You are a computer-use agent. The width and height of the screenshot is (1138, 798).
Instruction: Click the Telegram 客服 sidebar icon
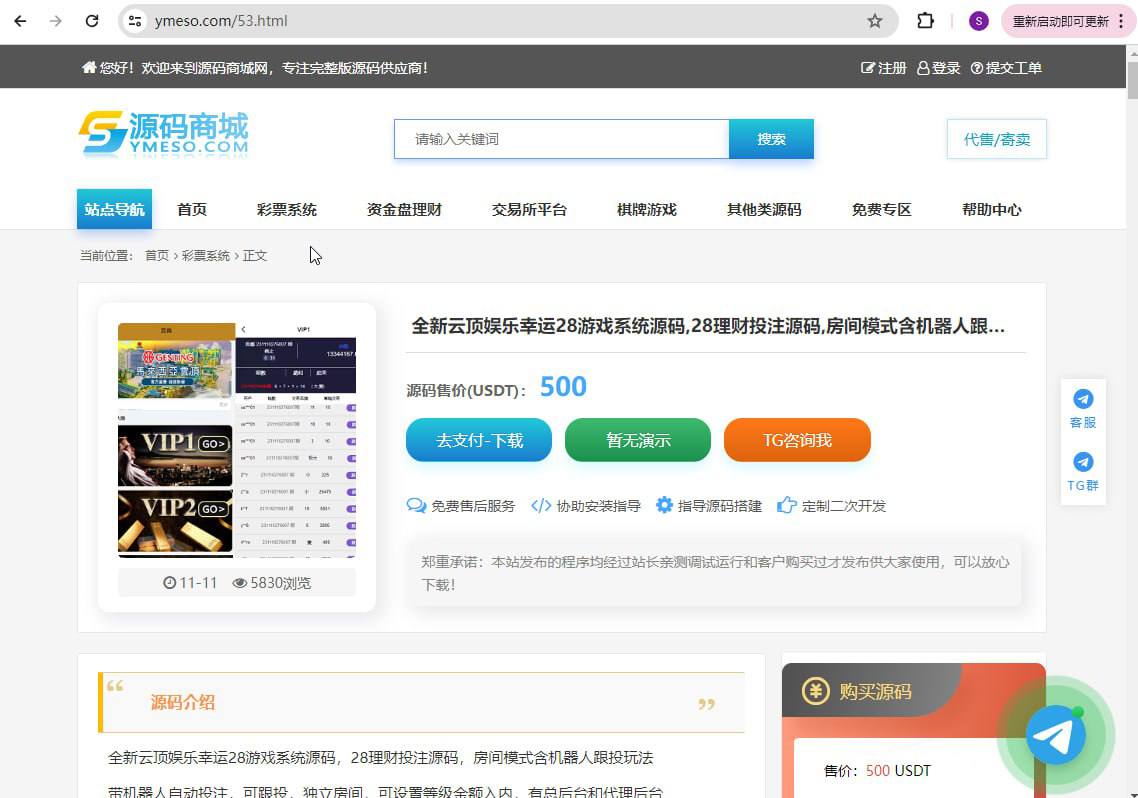pos(1083,399)
